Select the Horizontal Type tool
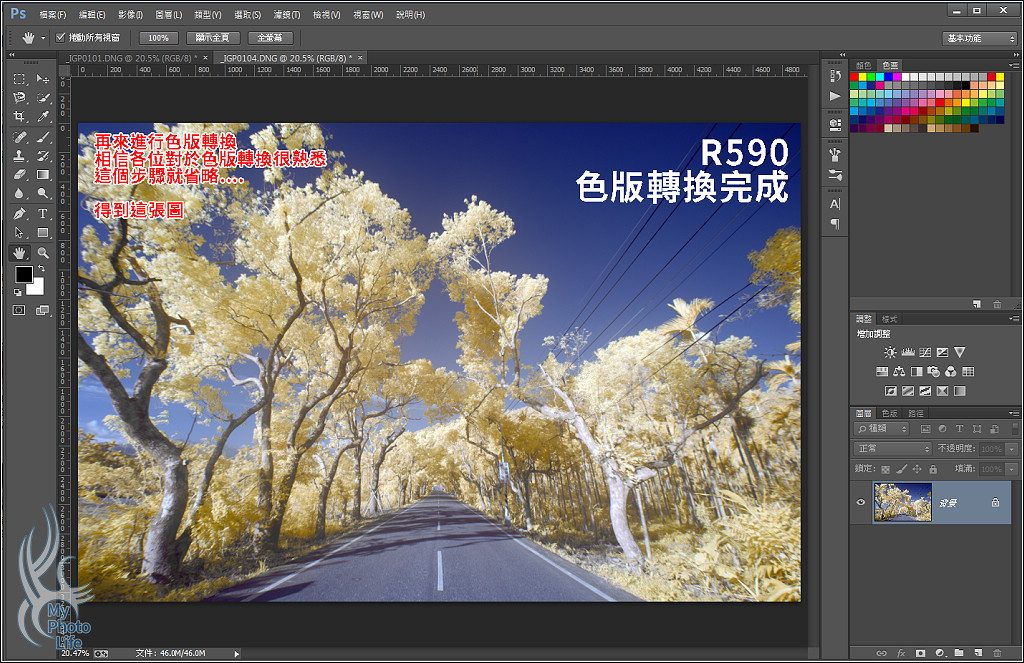Viewport: 1024px width, 663px height. coord(43,213)
